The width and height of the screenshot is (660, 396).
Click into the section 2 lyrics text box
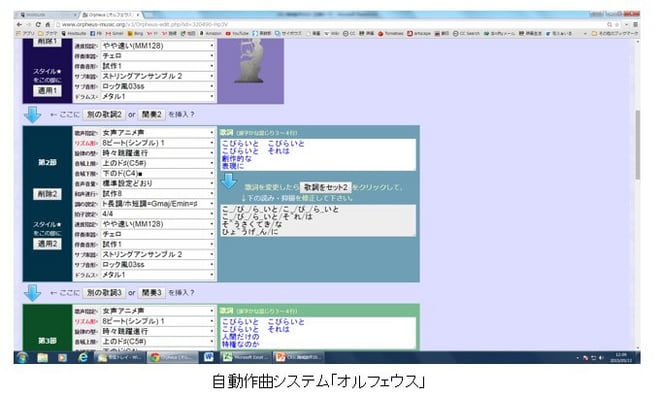point(318,154)
